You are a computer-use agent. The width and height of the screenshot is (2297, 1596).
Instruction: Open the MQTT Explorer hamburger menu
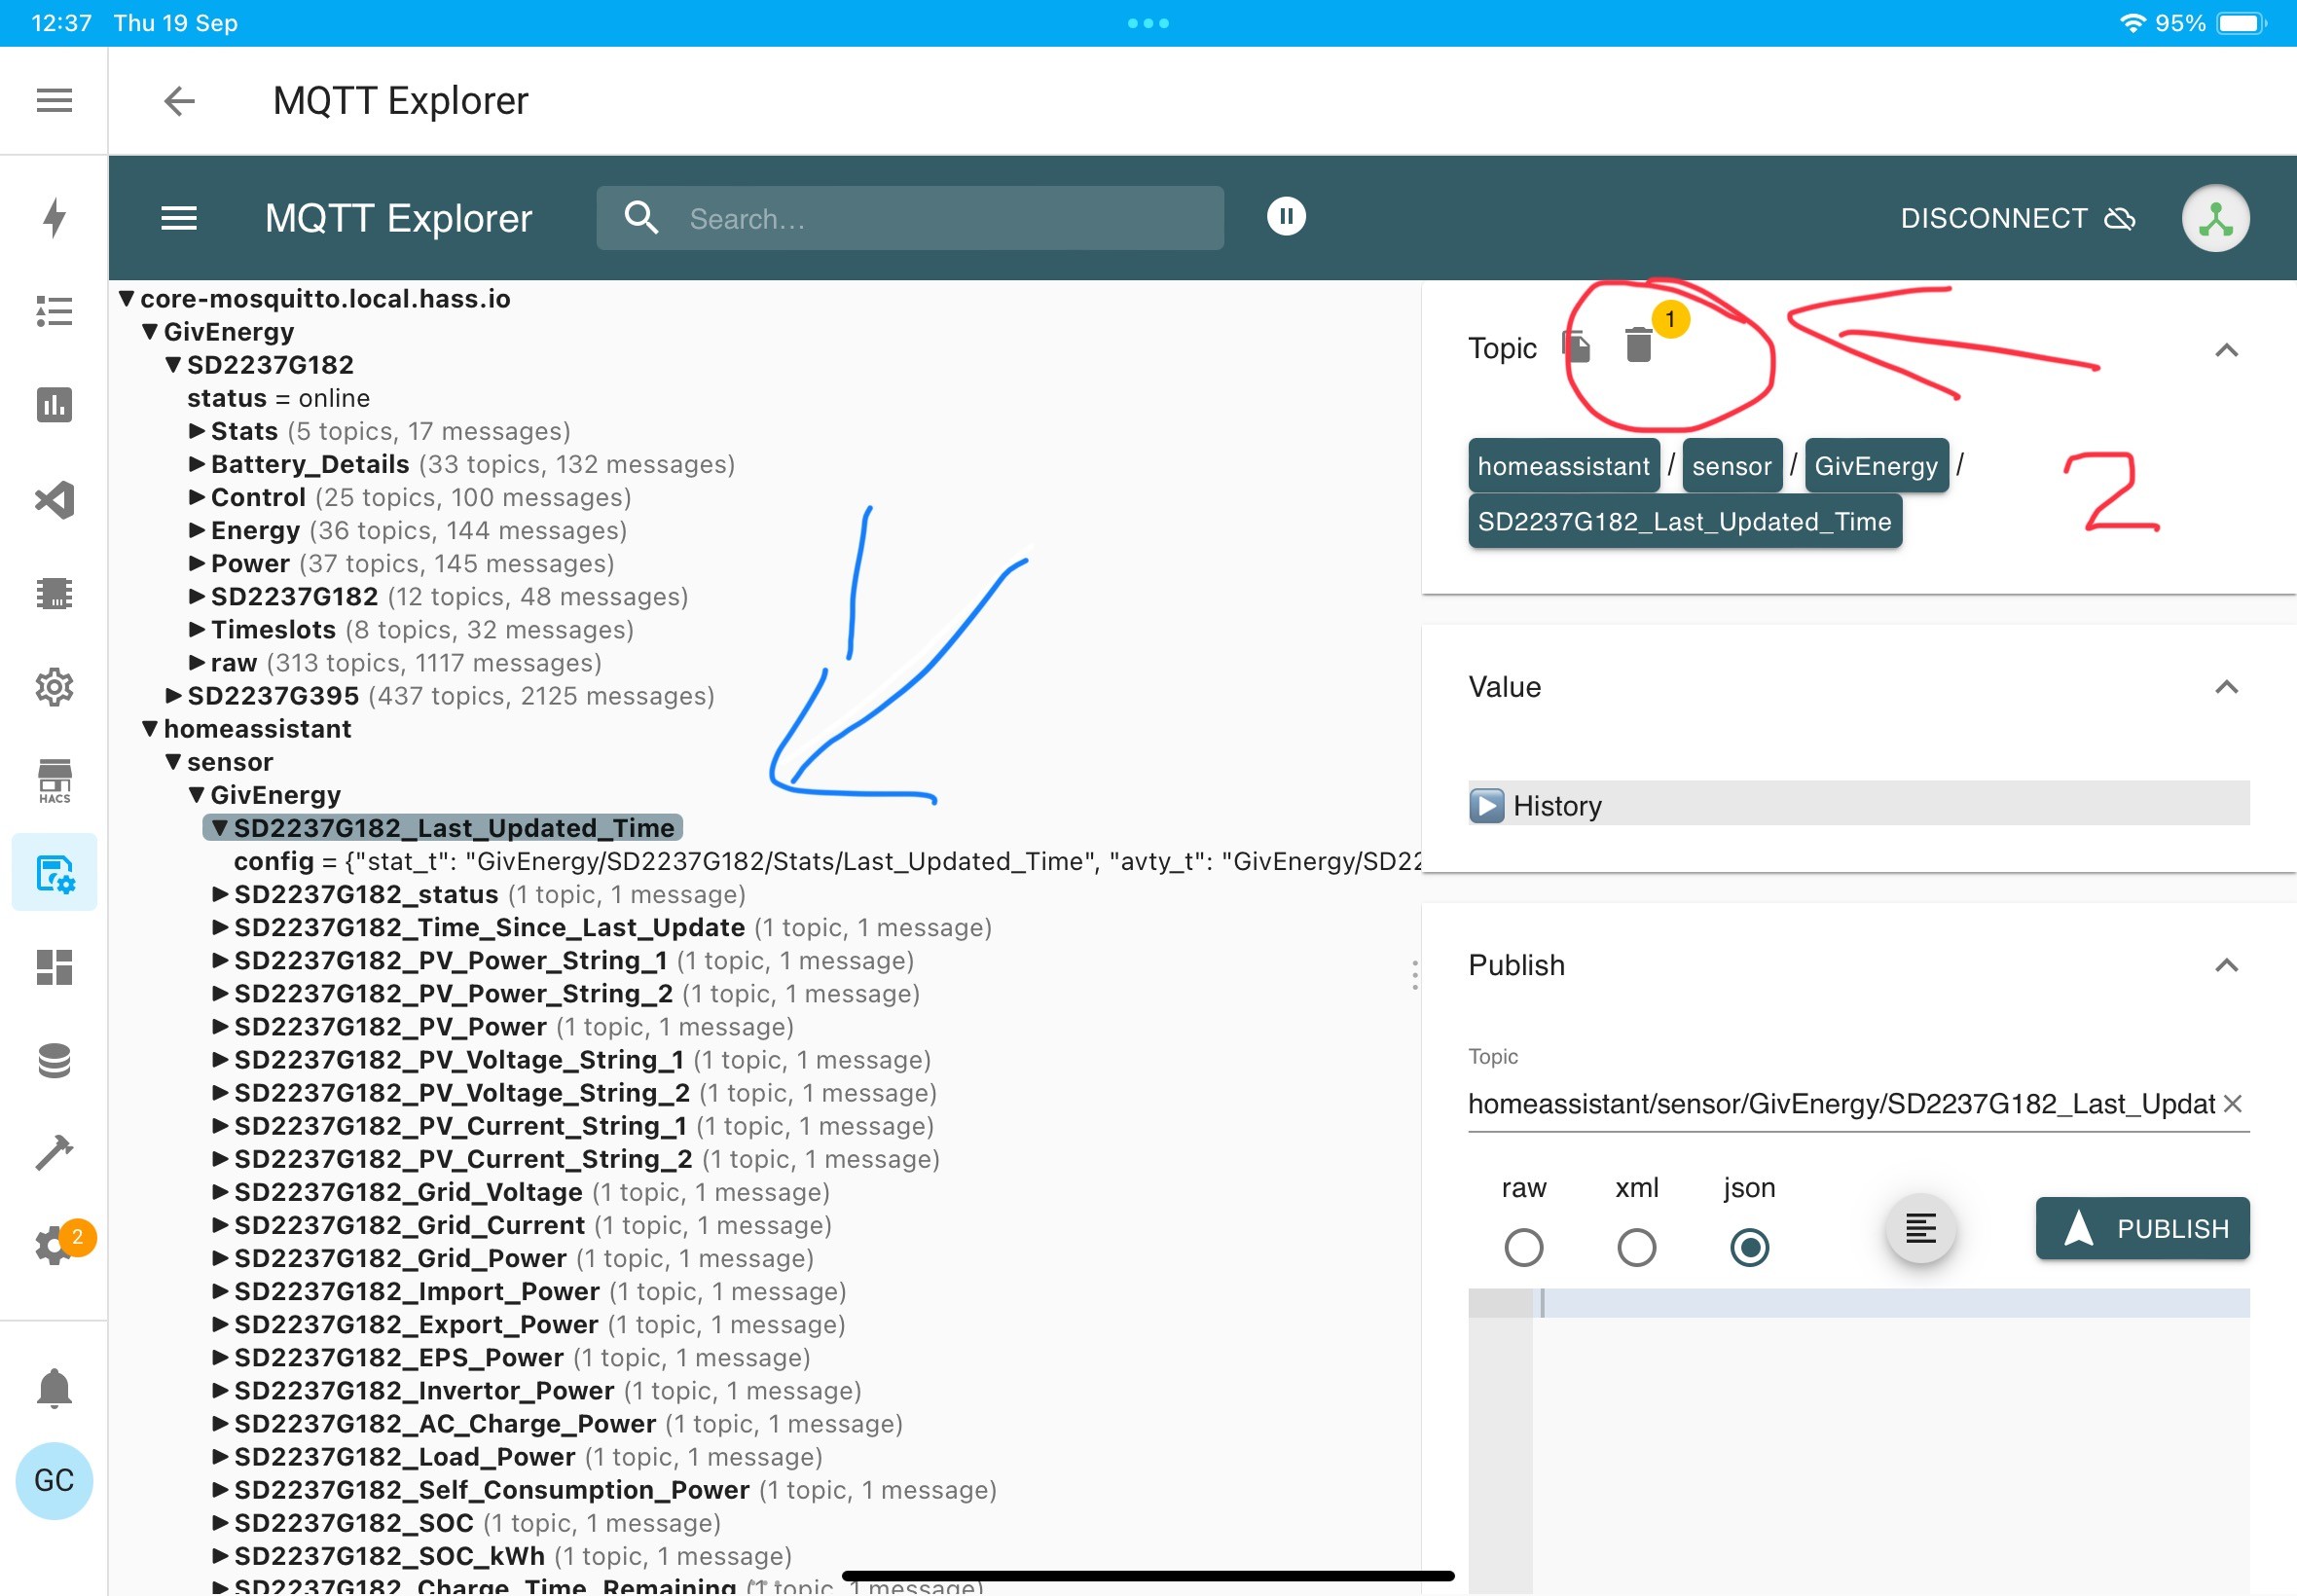[x=179, y=218]
